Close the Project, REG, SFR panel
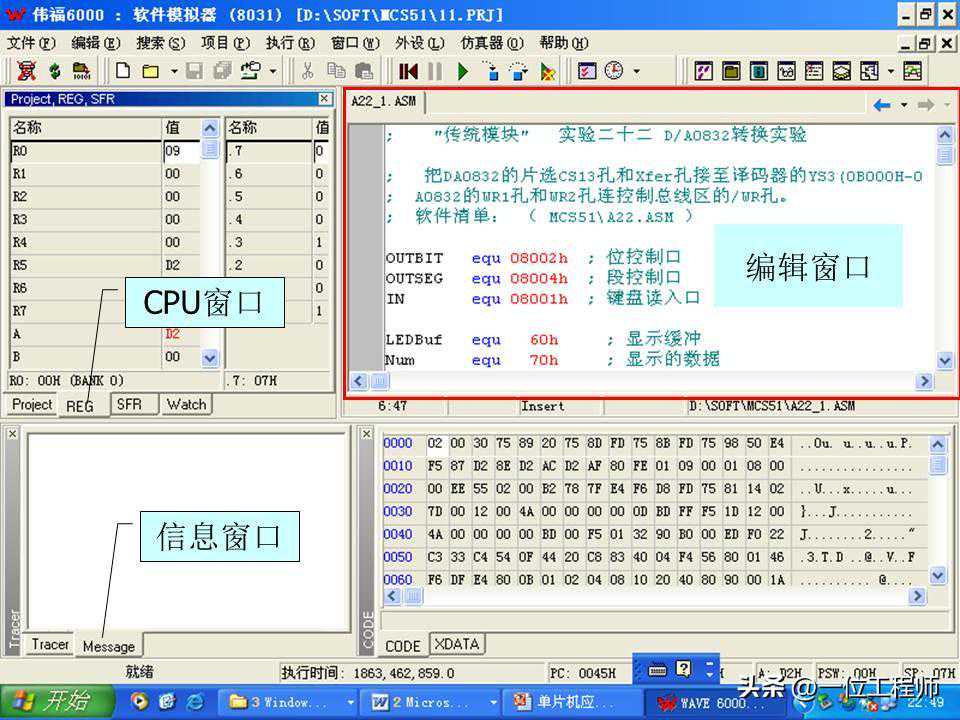Screen dimensions: 960x720 [324, 98]
